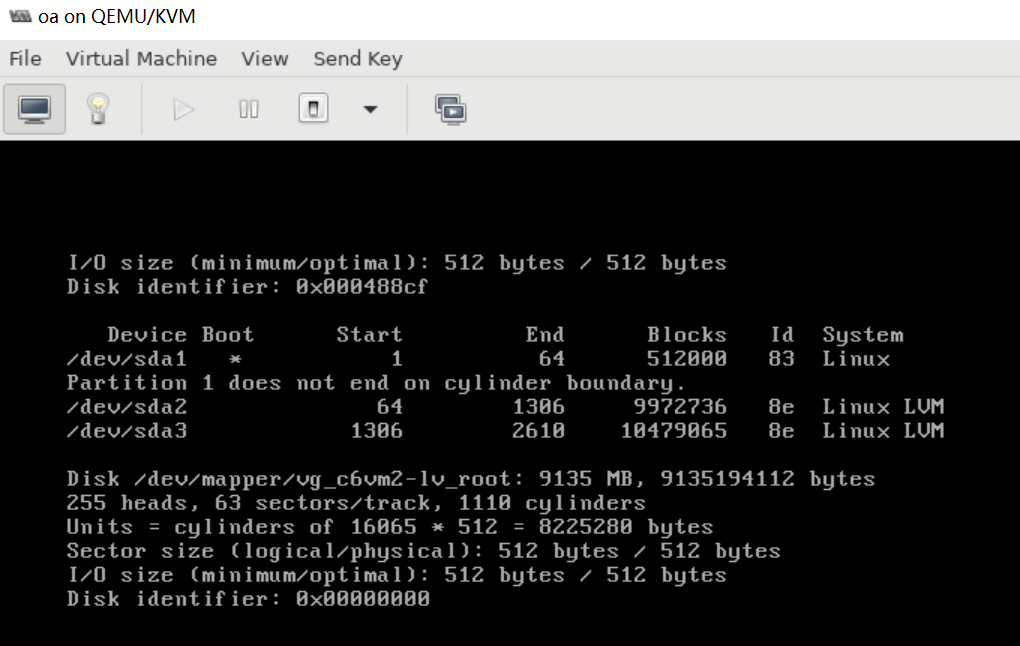This screenshot has height=646, width=1020.
Task: Click the /dev/sda3 Linux LVM row
Action: pyautogui.click(x=504, y=431)
